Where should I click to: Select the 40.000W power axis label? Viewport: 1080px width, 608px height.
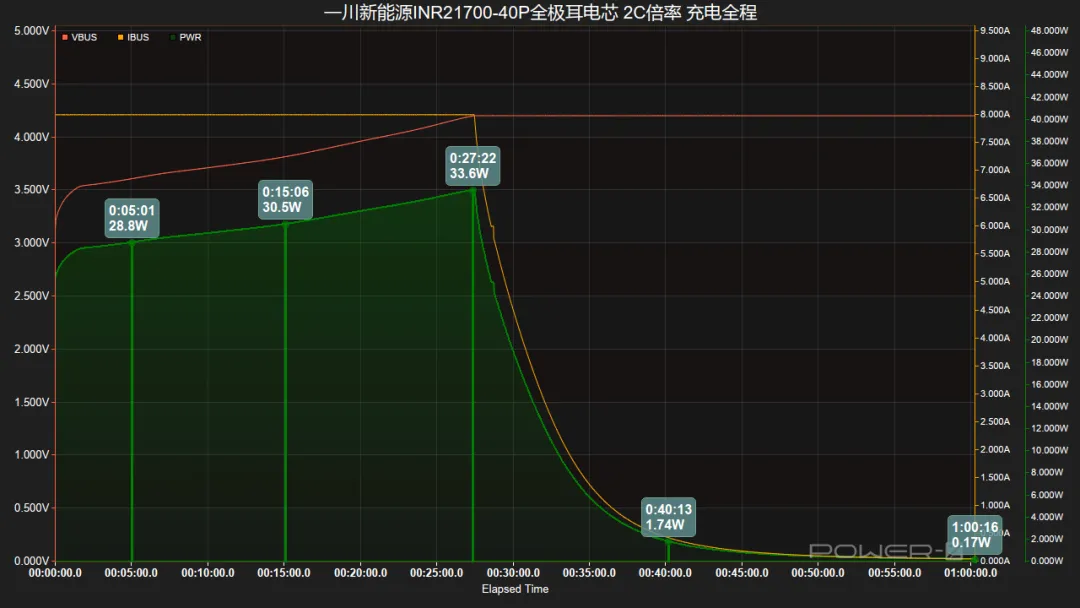tap(1050, 119)
